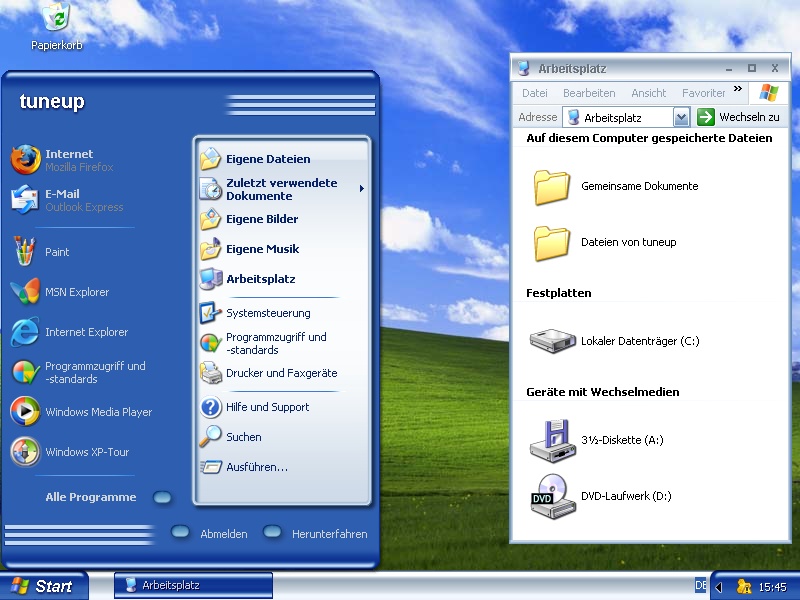Select DVD-Laufwerk (D:) drive
The height and width of the screenshot is (600, 800).
[x=601, y=496]
